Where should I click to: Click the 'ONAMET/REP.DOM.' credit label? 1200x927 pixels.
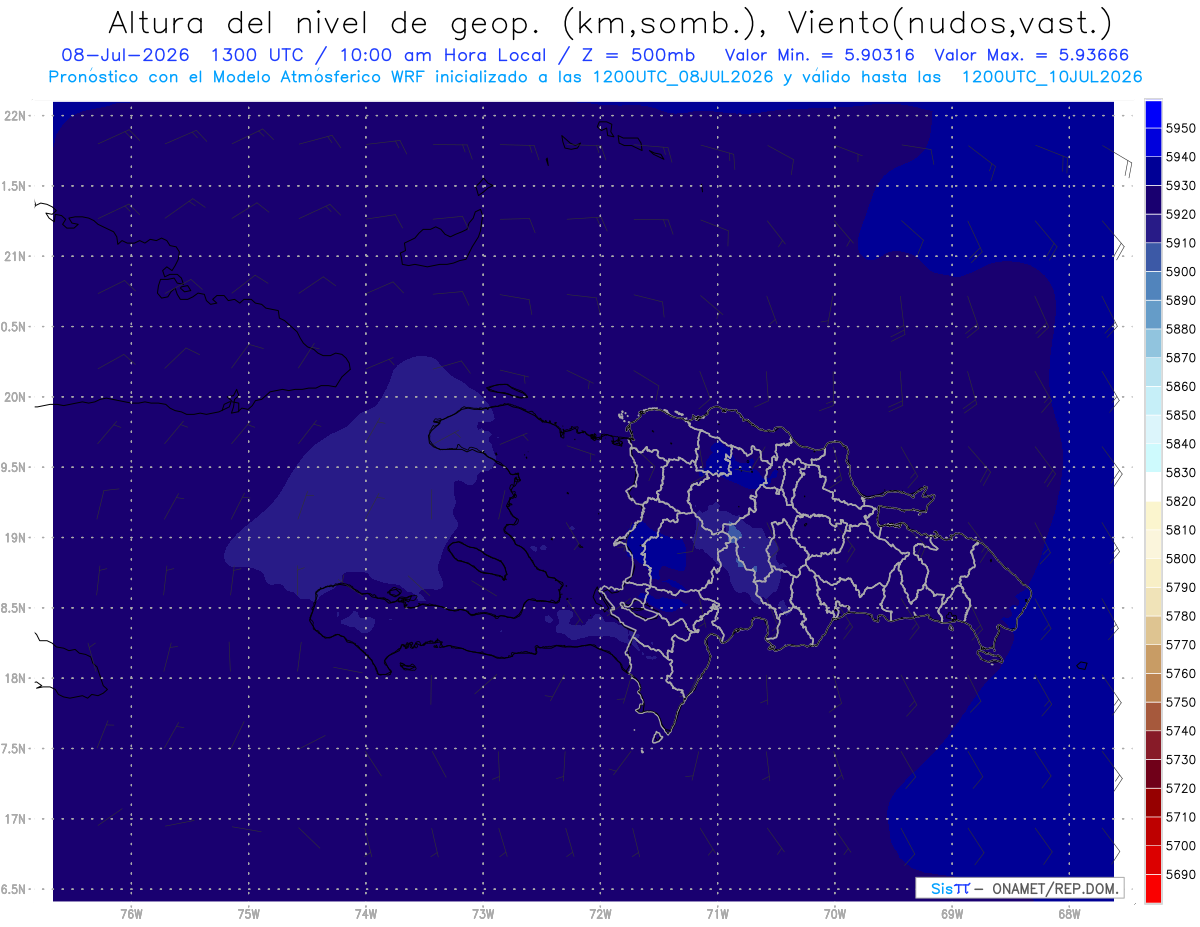1055,888
